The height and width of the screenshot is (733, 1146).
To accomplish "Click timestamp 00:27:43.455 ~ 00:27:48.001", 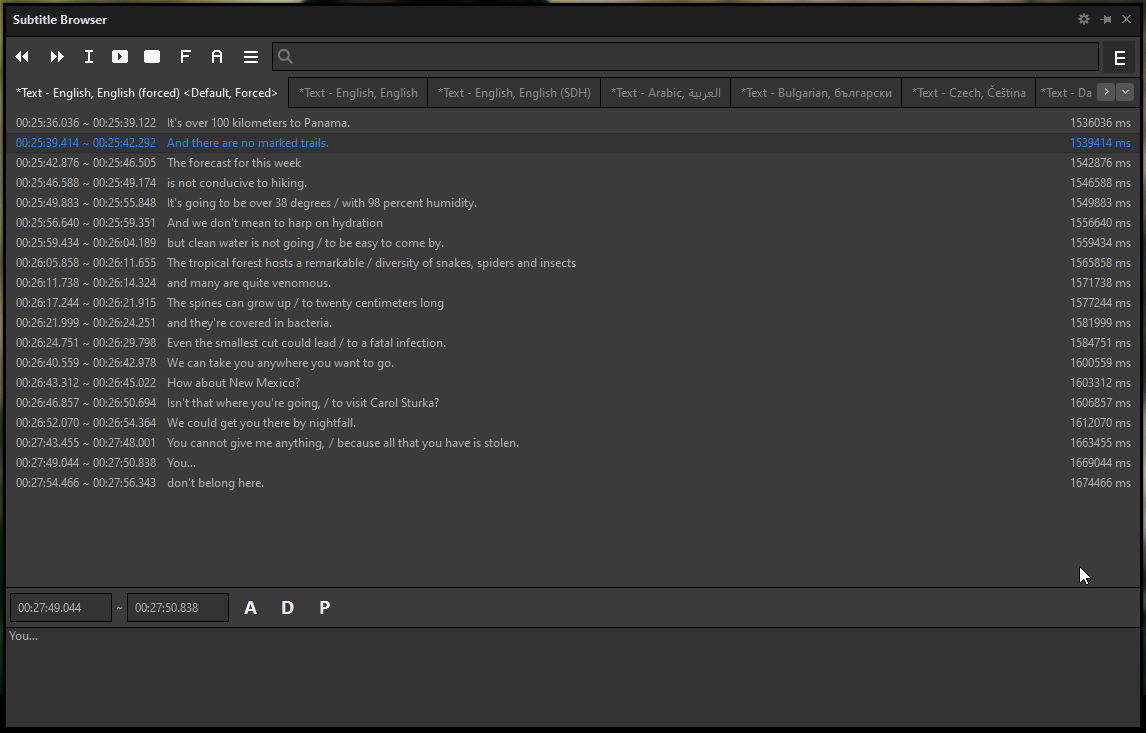I will click(86, 443).
